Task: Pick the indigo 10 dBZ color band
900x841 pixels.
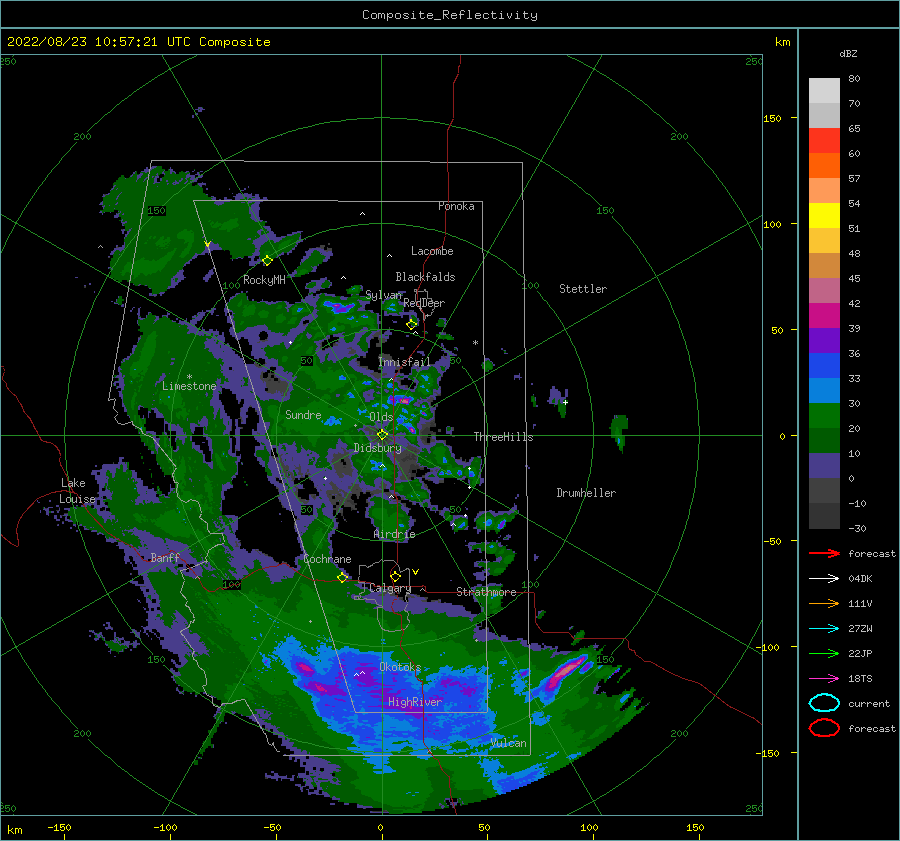Action: pyautogui.click(x=824, y=466)
